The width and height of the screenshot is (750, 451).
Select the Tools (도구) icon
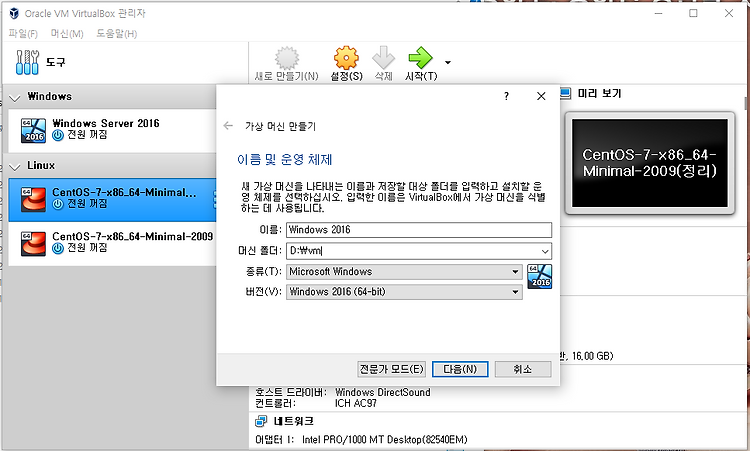27,62
